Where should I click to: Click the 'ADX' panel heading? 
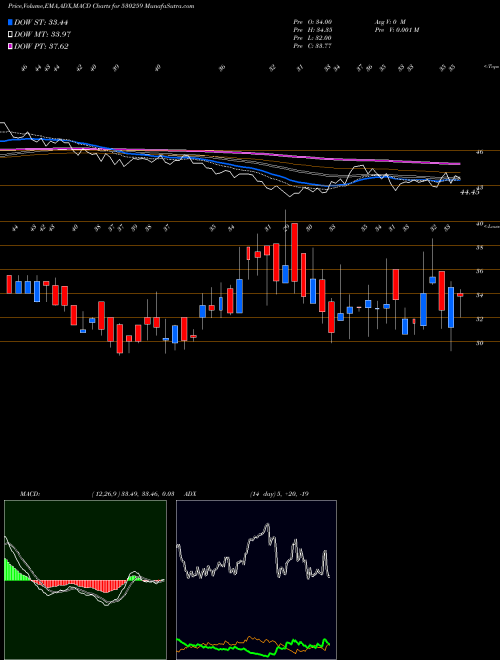(190, 494)
